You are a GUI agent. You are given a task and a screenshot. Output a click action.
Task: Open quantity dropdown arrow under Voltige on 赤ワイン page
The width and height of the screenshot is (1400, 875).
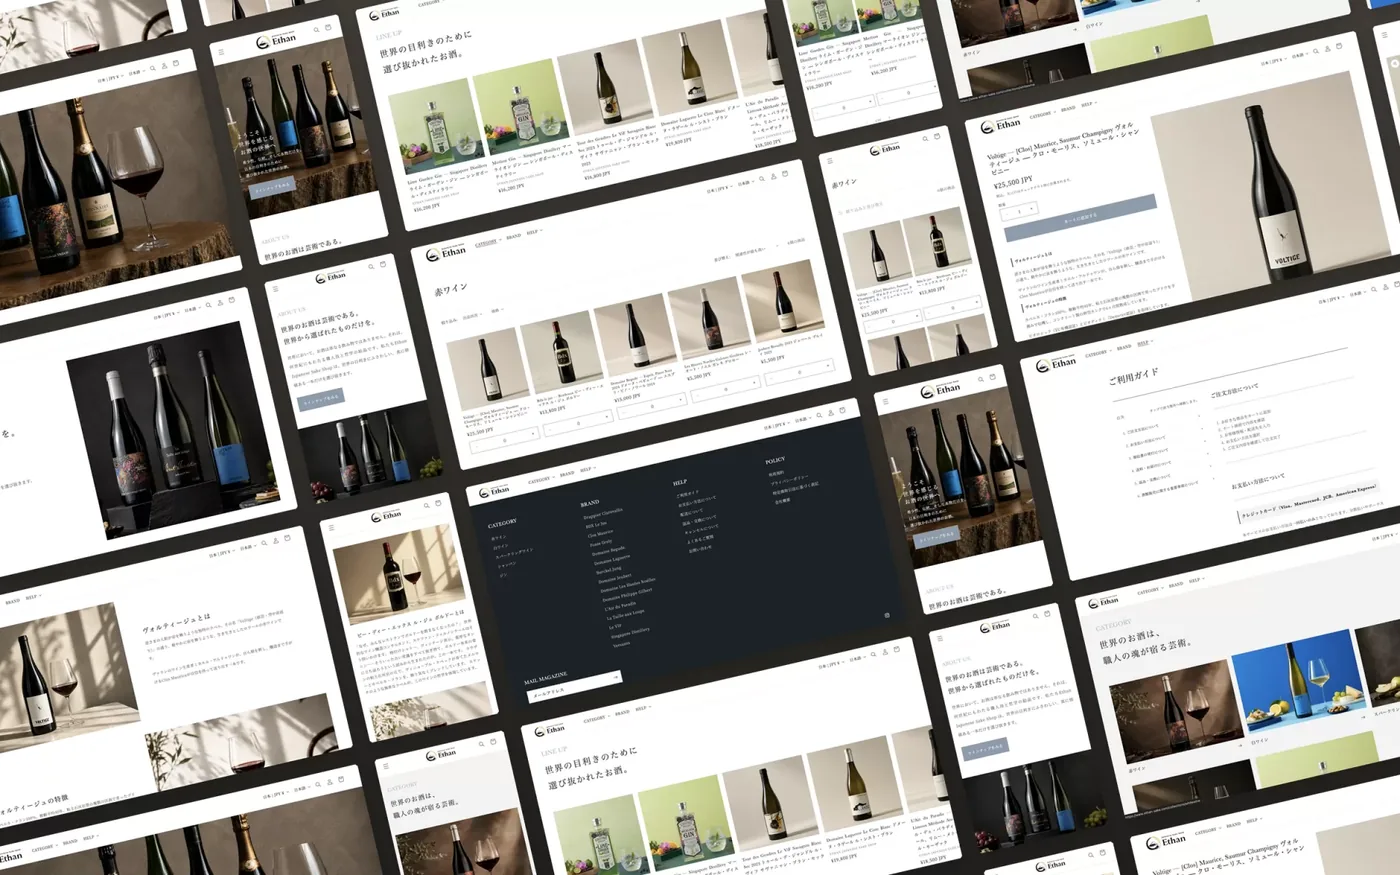point(533,433)
